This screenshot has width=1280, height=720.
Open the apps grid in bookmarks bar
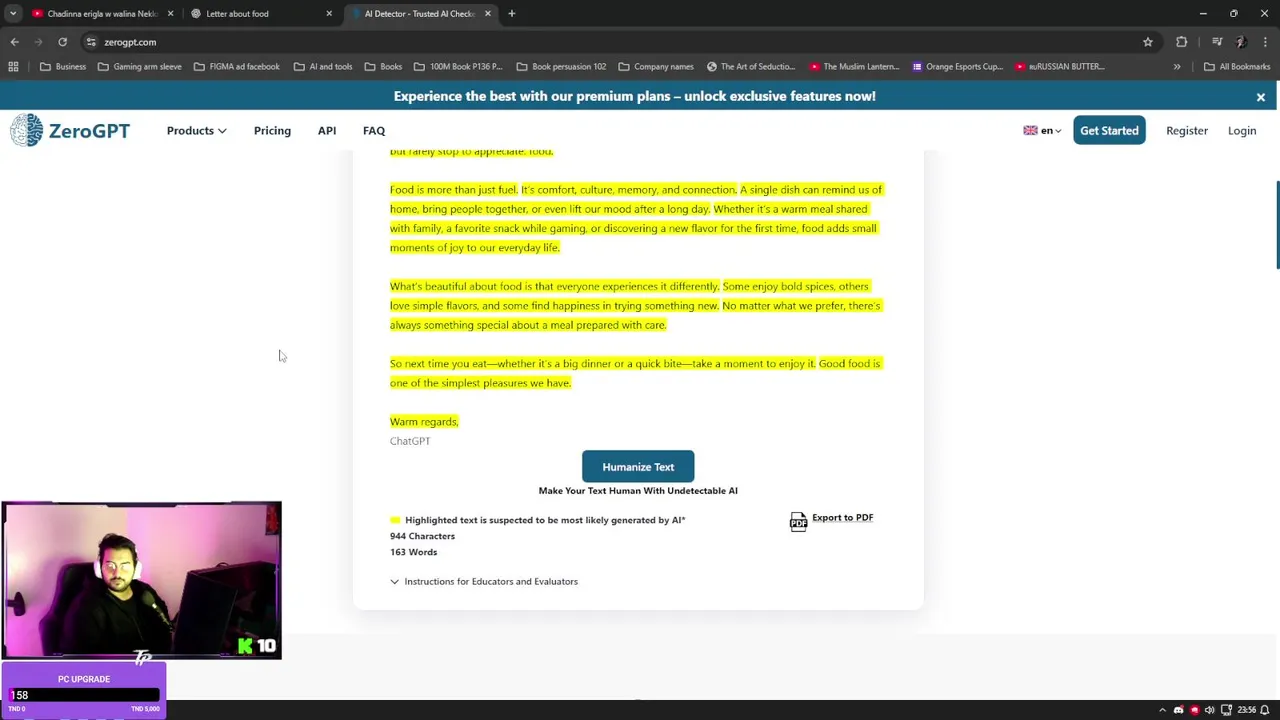(13, 67)
